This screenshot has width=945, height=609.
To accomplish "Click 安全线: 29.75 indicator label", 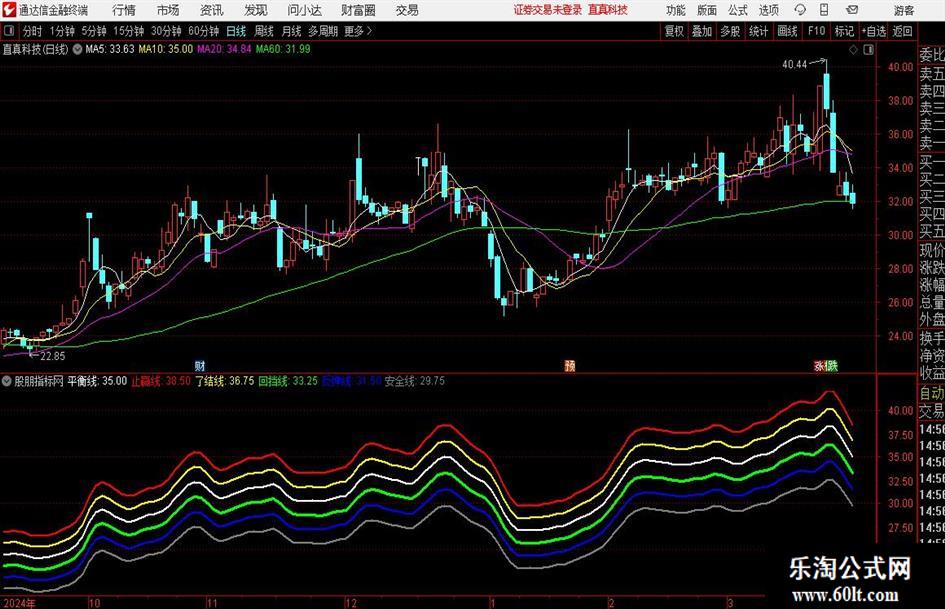I will click(415, 381).
